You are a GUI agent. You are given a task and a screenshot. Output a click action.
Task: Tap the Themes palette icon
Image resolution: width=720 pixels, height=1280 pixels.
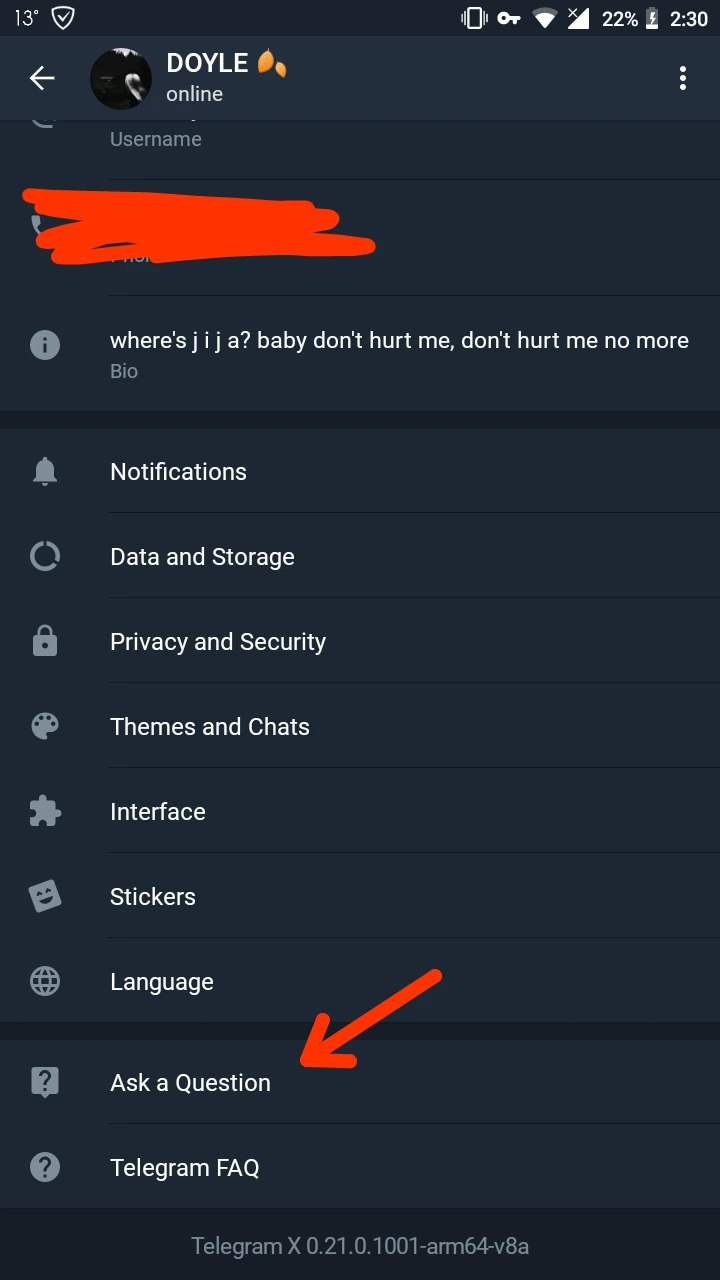click(x=45, y=727)
